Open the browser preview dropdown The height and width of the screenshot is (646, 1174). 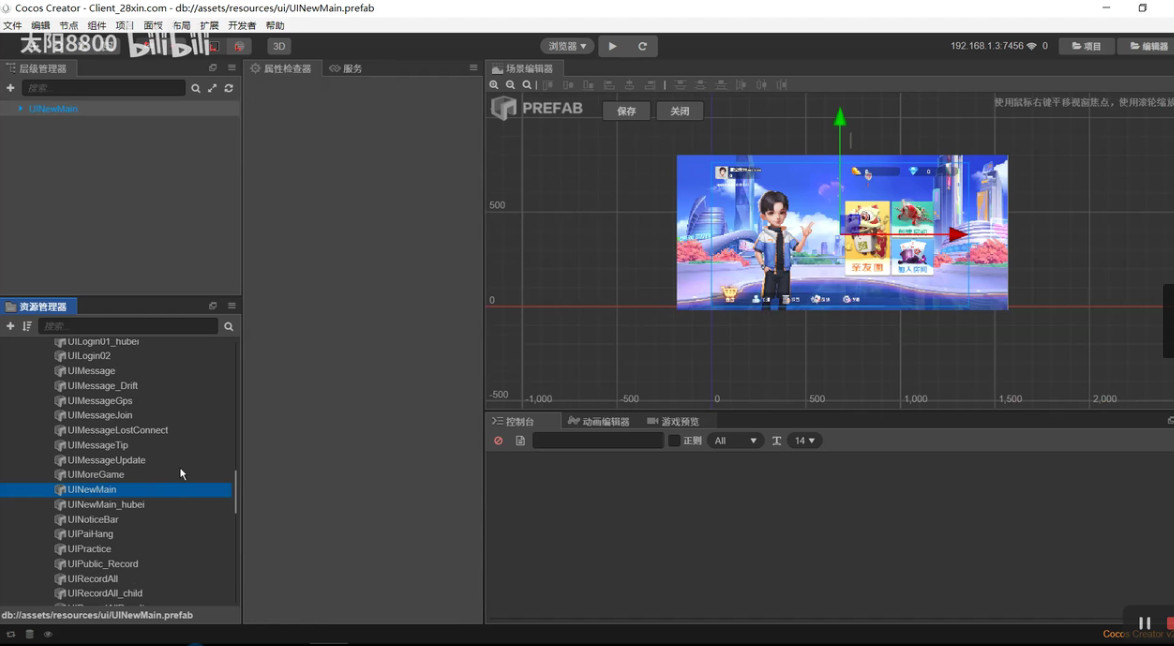(x=567, y=46)
